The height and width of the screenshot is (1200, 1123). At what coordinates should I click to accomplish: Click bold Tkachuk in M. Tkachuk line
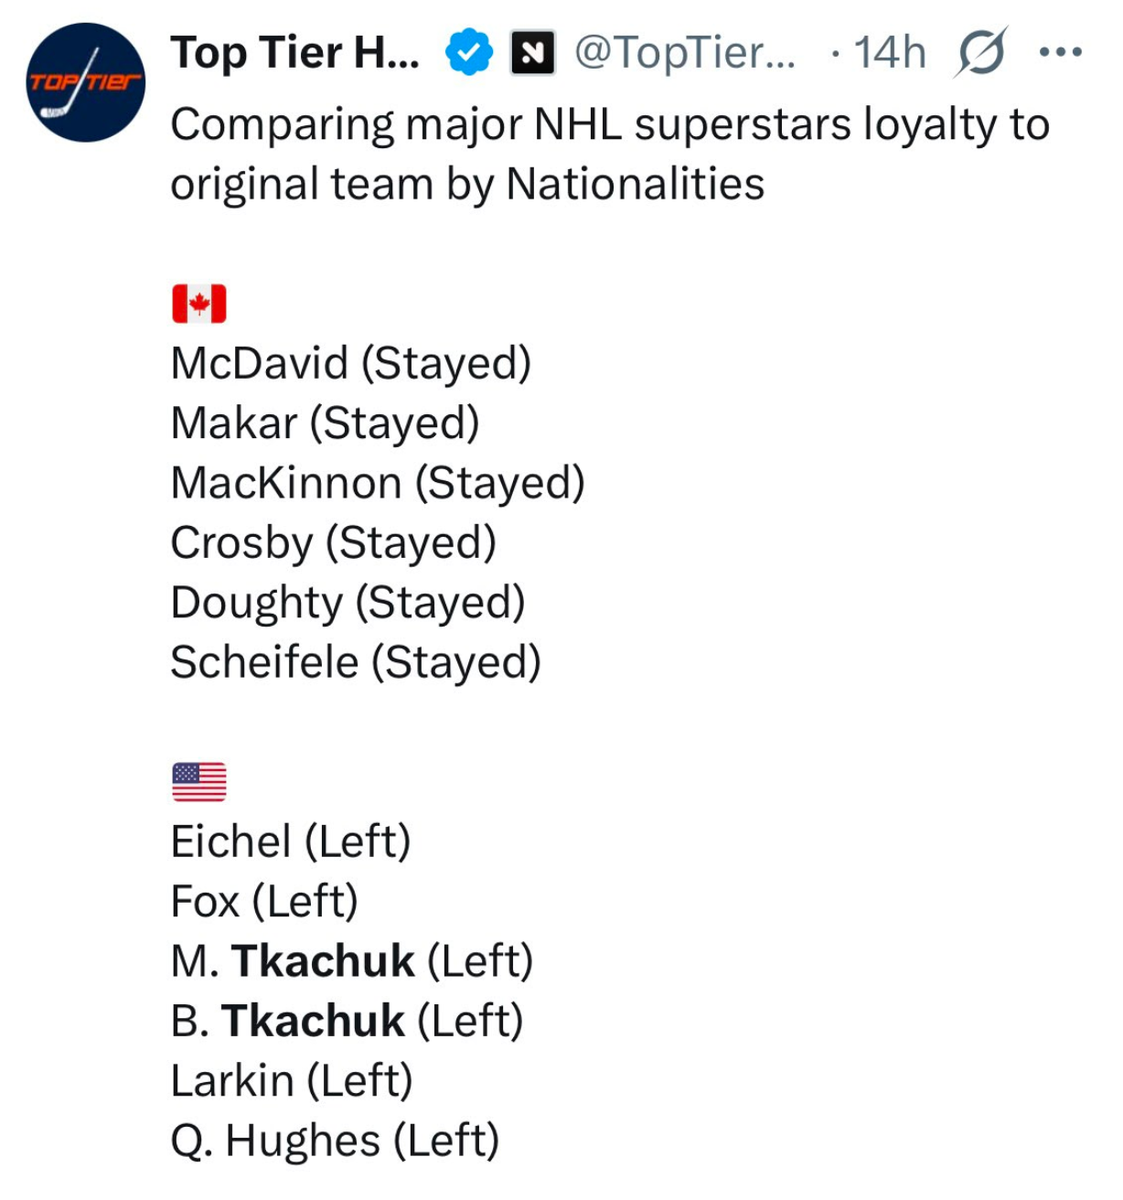click(323, 961)
